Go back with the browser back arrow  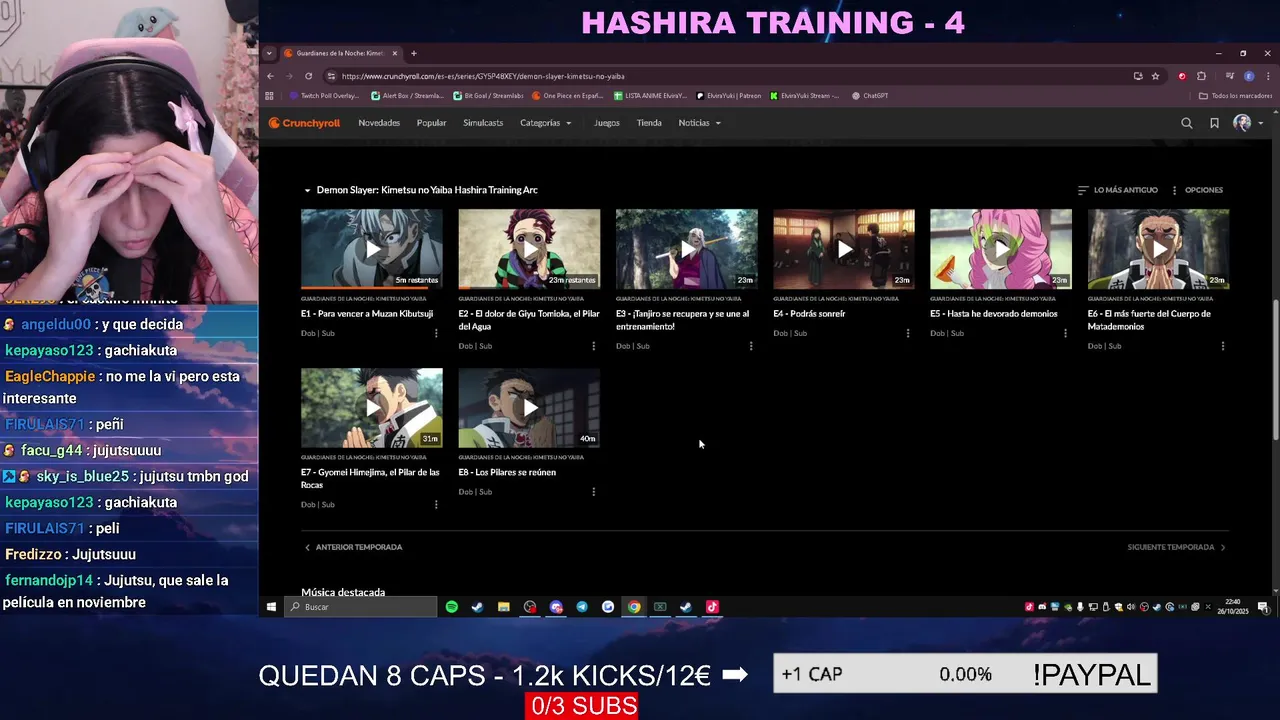point(270,76)
